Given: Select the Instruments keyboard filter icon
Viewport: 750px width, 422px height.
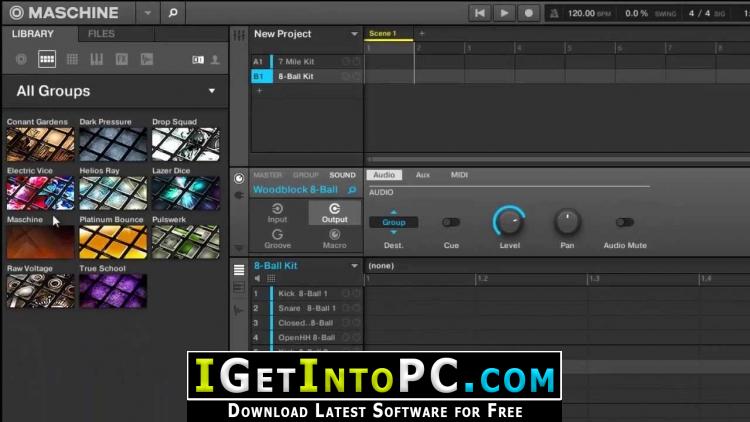Looking at the screenshot, I should 97,60.
